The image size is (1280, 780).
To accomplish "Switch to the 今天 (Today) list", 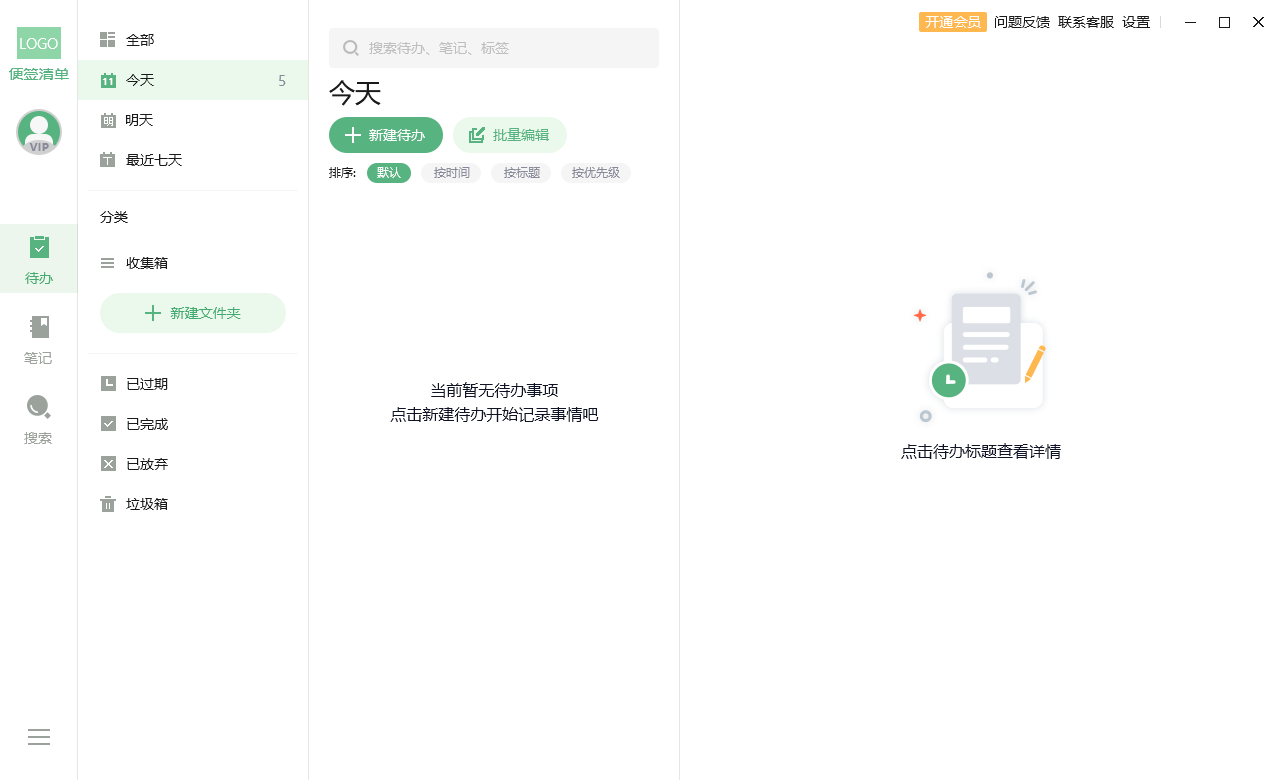I will tap(140, 80).
